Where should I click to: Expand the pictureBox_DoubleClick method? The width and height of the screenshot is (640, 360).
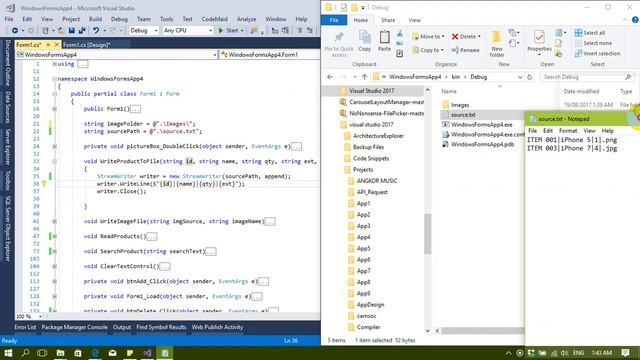pyautogui.click(x=54, y=146)
